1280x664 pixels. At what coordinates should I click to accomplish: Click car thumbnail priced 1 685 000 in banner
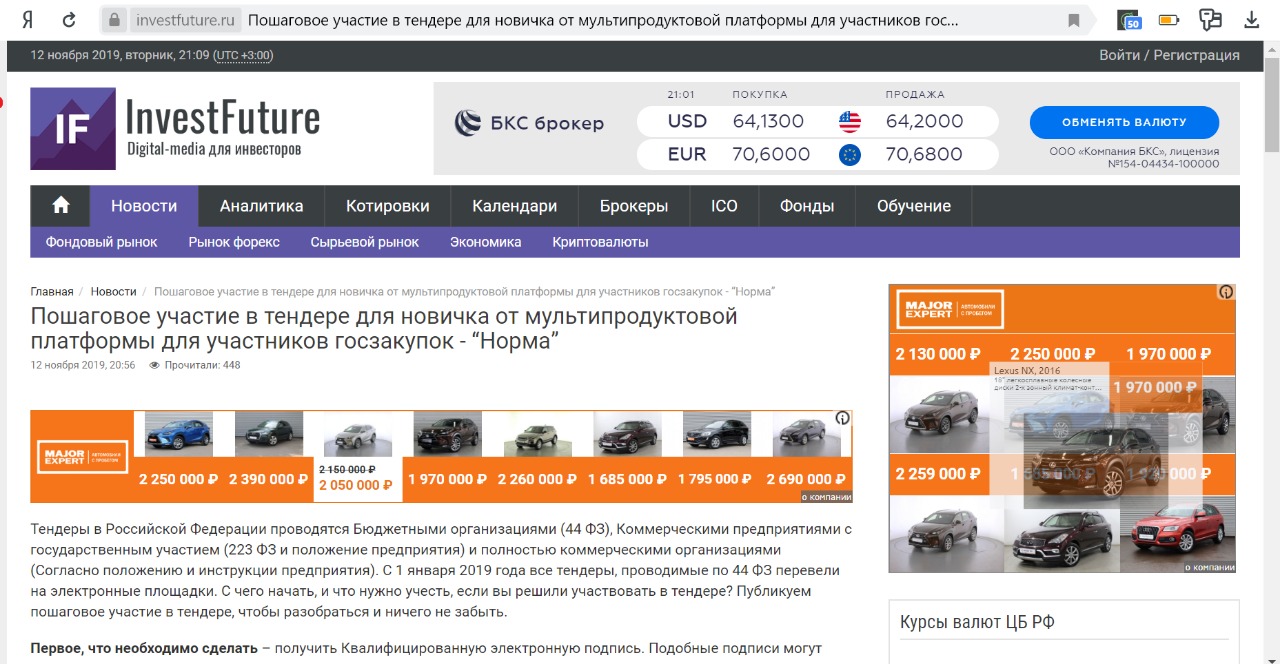point(628,435)
